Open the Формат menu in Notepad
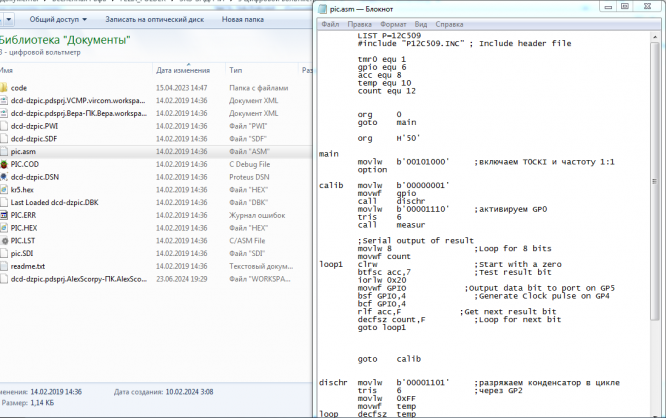Viewport: 666px width, 418px height. coord(393,24)
